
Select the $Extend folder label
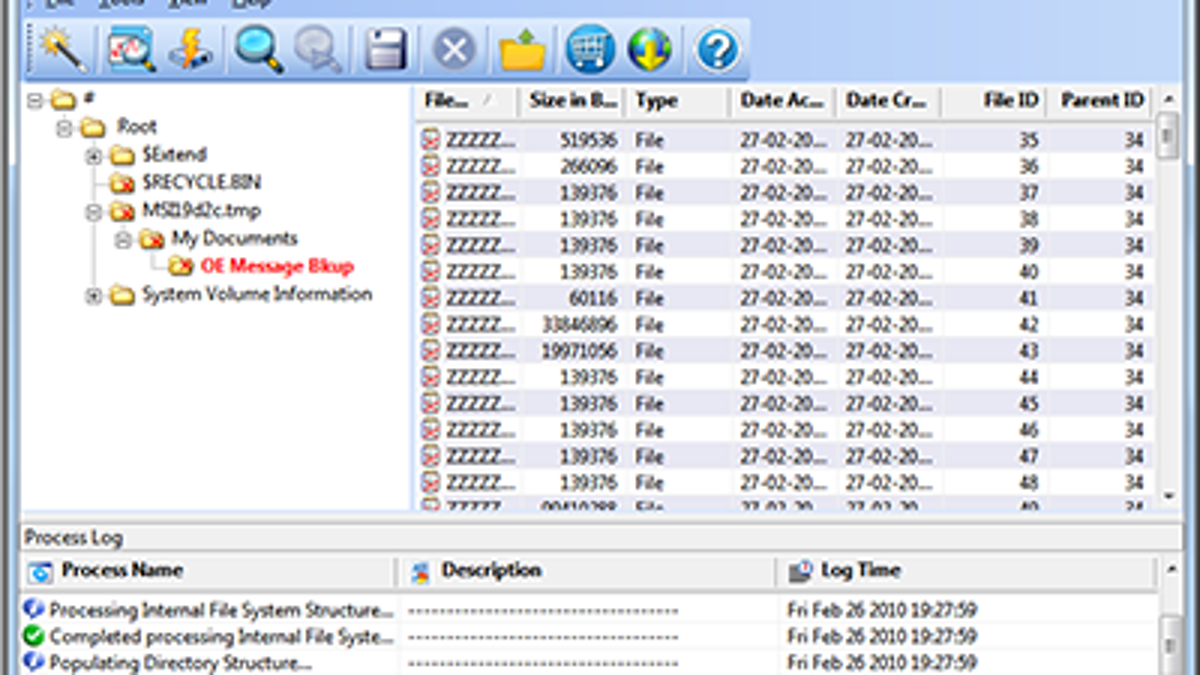(174, 155)
